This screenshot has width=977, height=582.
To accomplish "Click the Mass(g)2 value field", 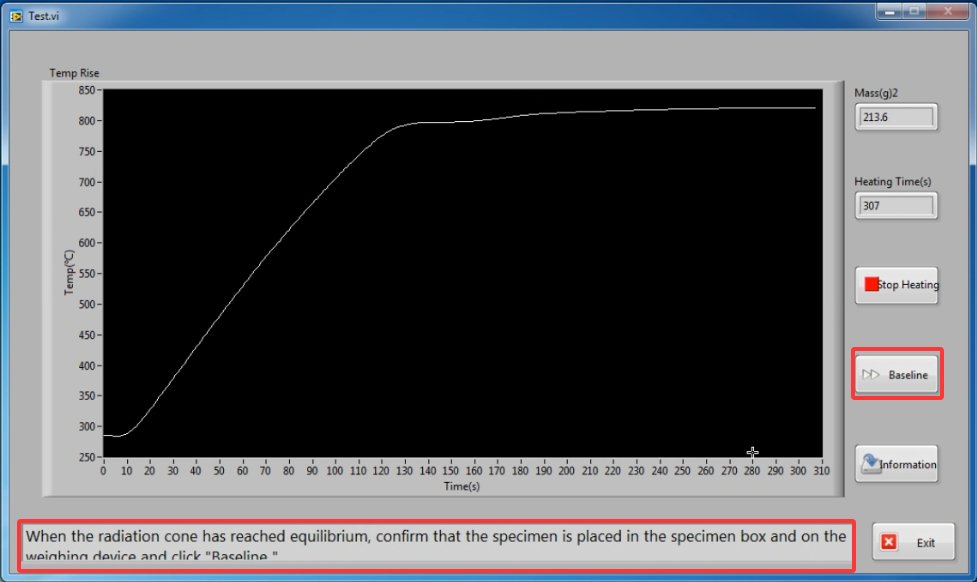I will pyautogui.click(x=896, y=117).
